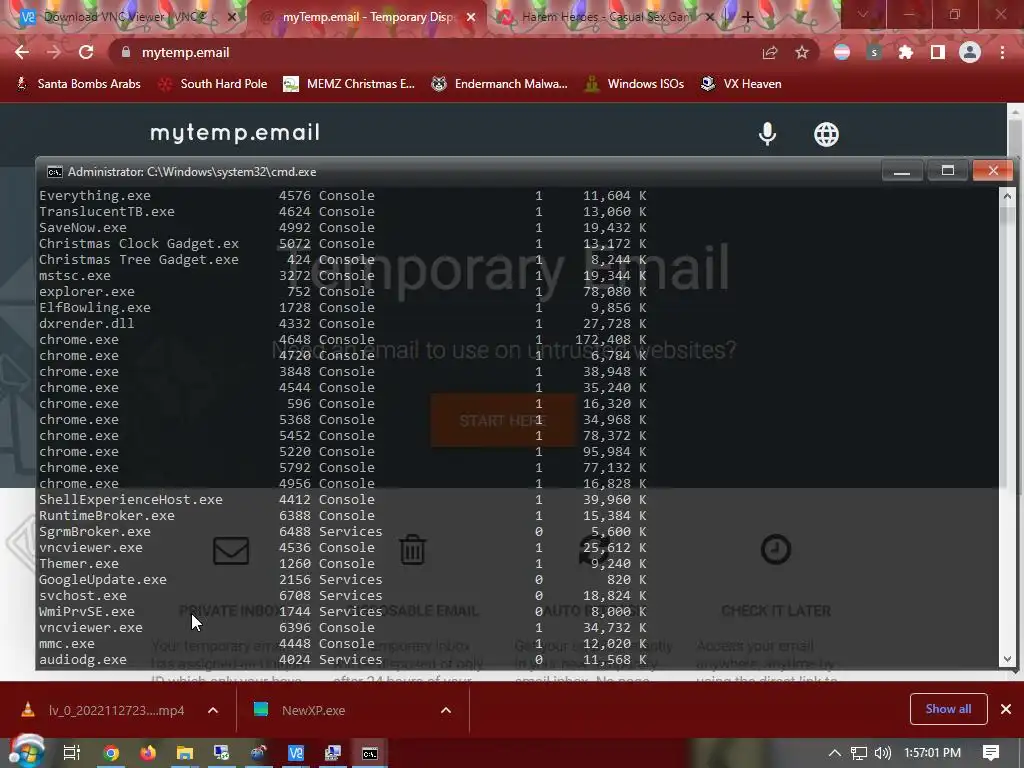
Task: Show hidden system tray icons
Action: coord(835,753)
